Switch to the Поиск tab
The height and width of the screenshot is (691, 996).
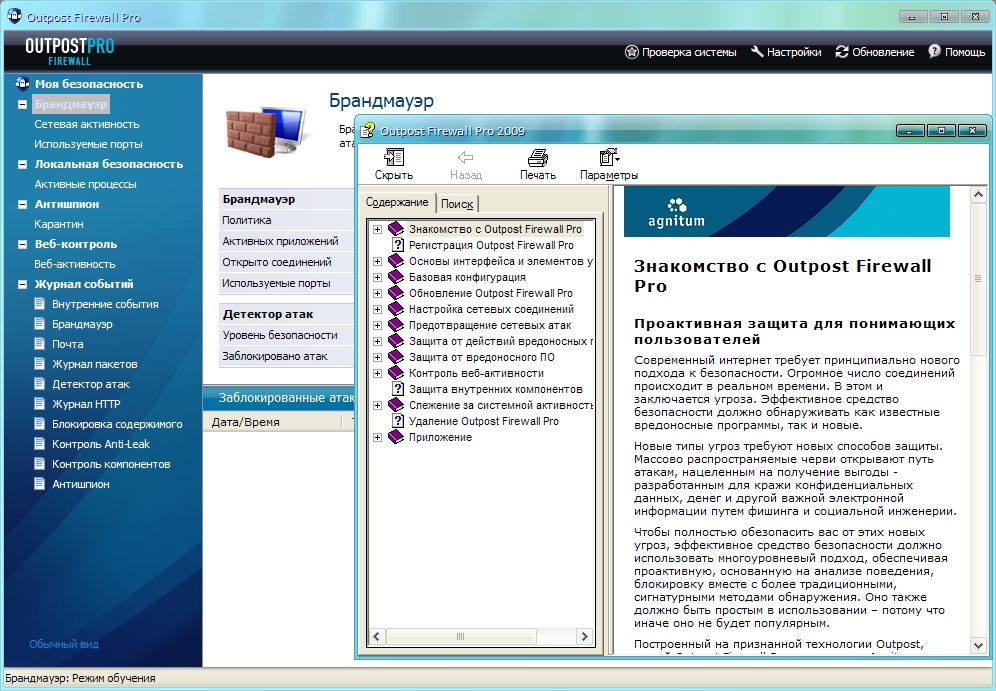457,204
